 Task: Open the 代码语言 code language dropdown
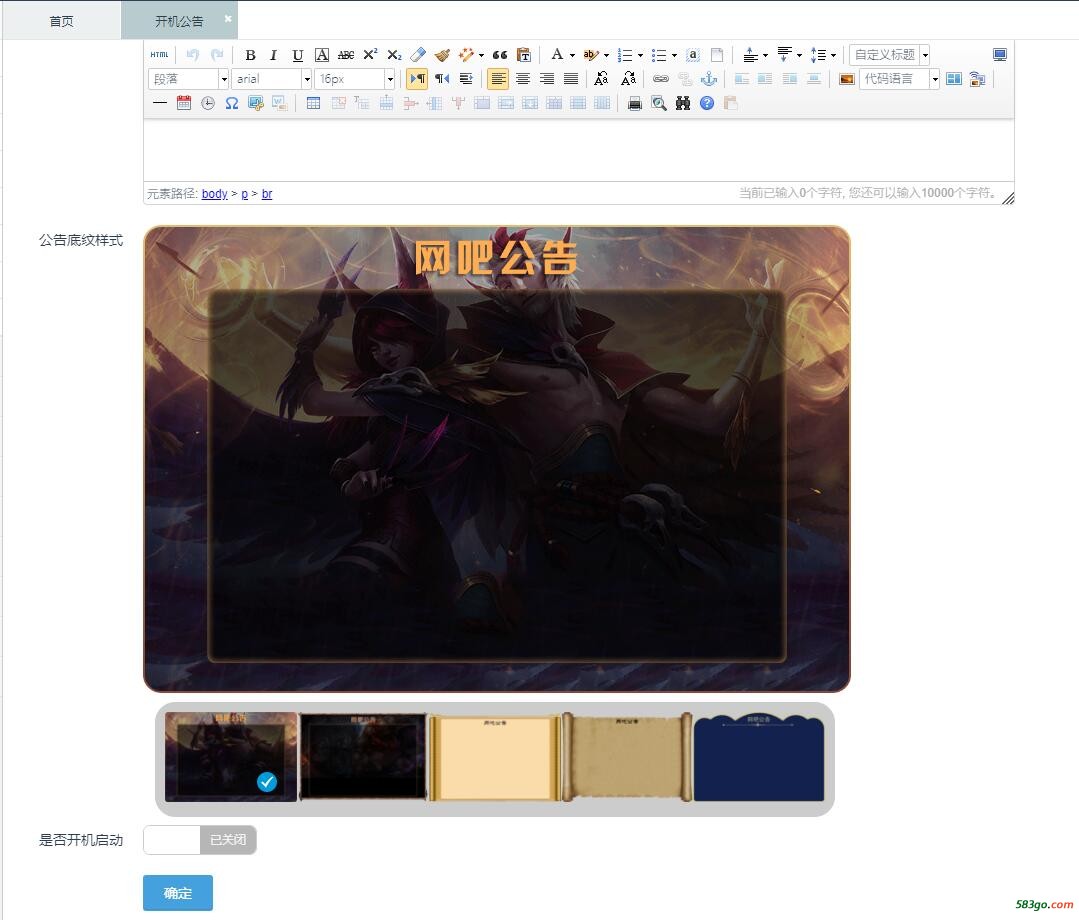click(x=899, y=79)
